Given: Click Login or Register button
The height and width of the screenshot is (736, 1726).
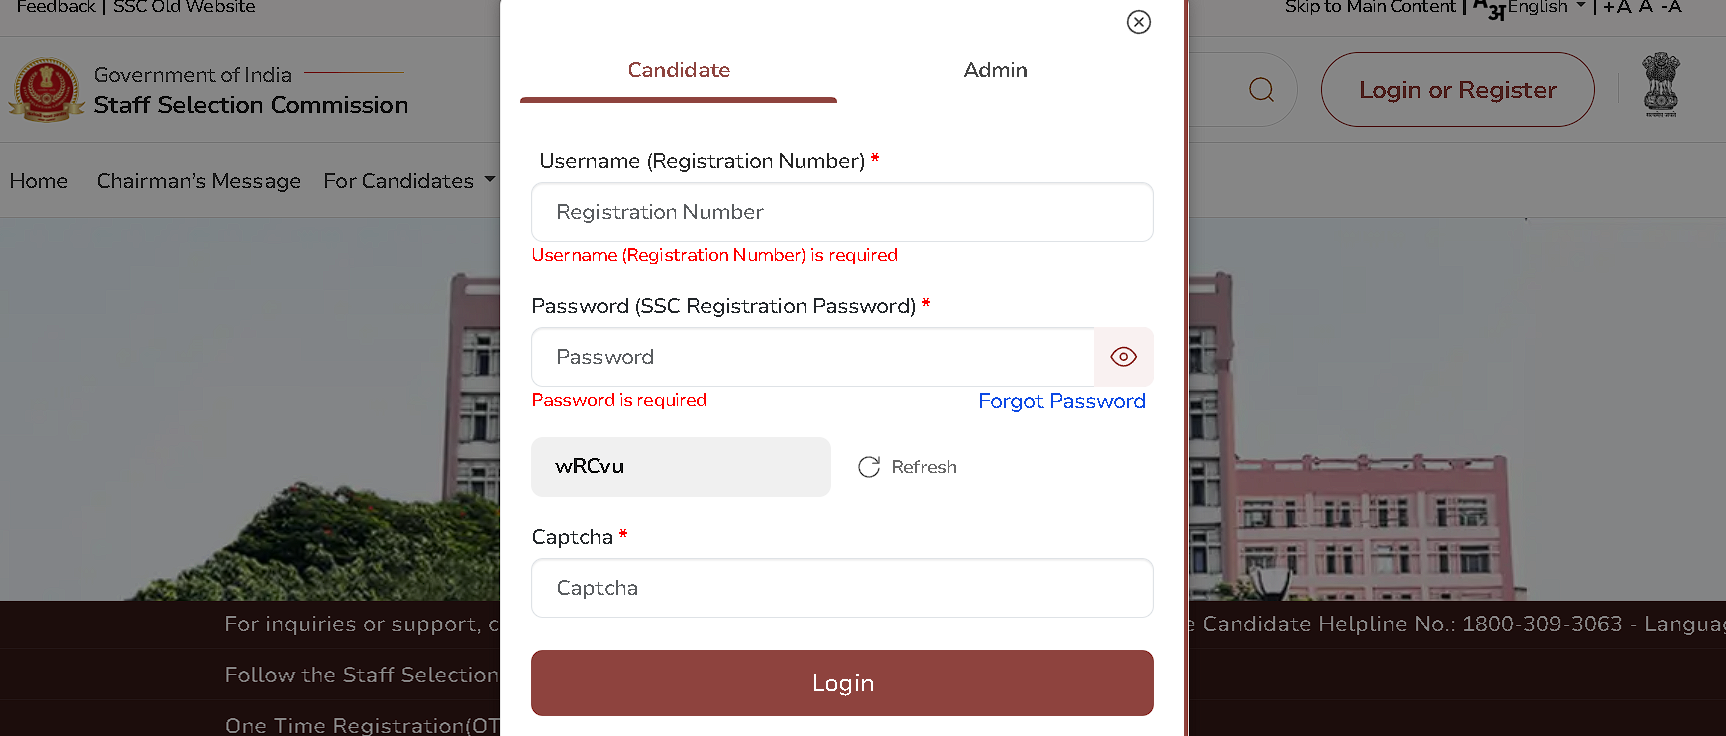Looking at the screenshot, I should [1457, 90].
